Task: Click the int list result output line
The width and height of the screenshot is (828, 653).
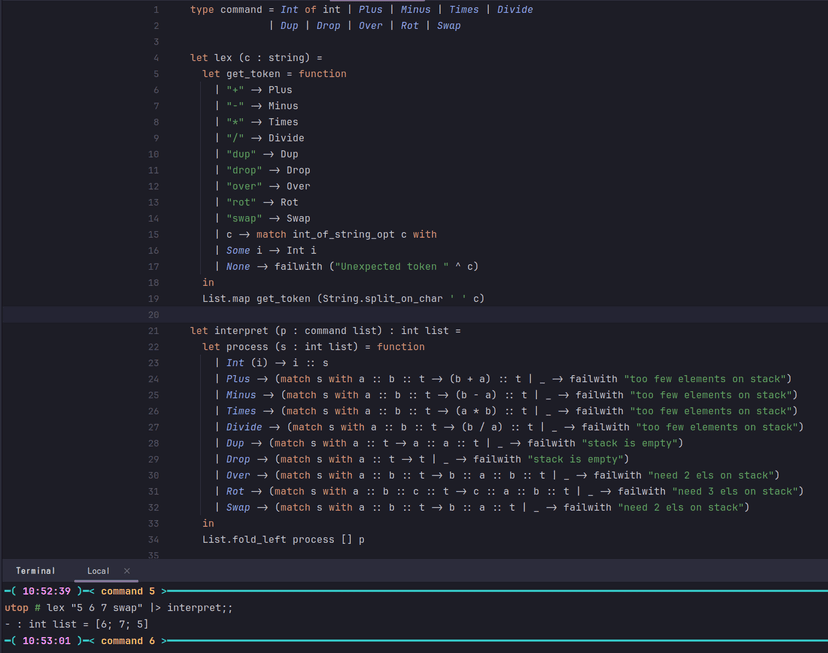Action: pyautogui.click(x=76, y=624)
